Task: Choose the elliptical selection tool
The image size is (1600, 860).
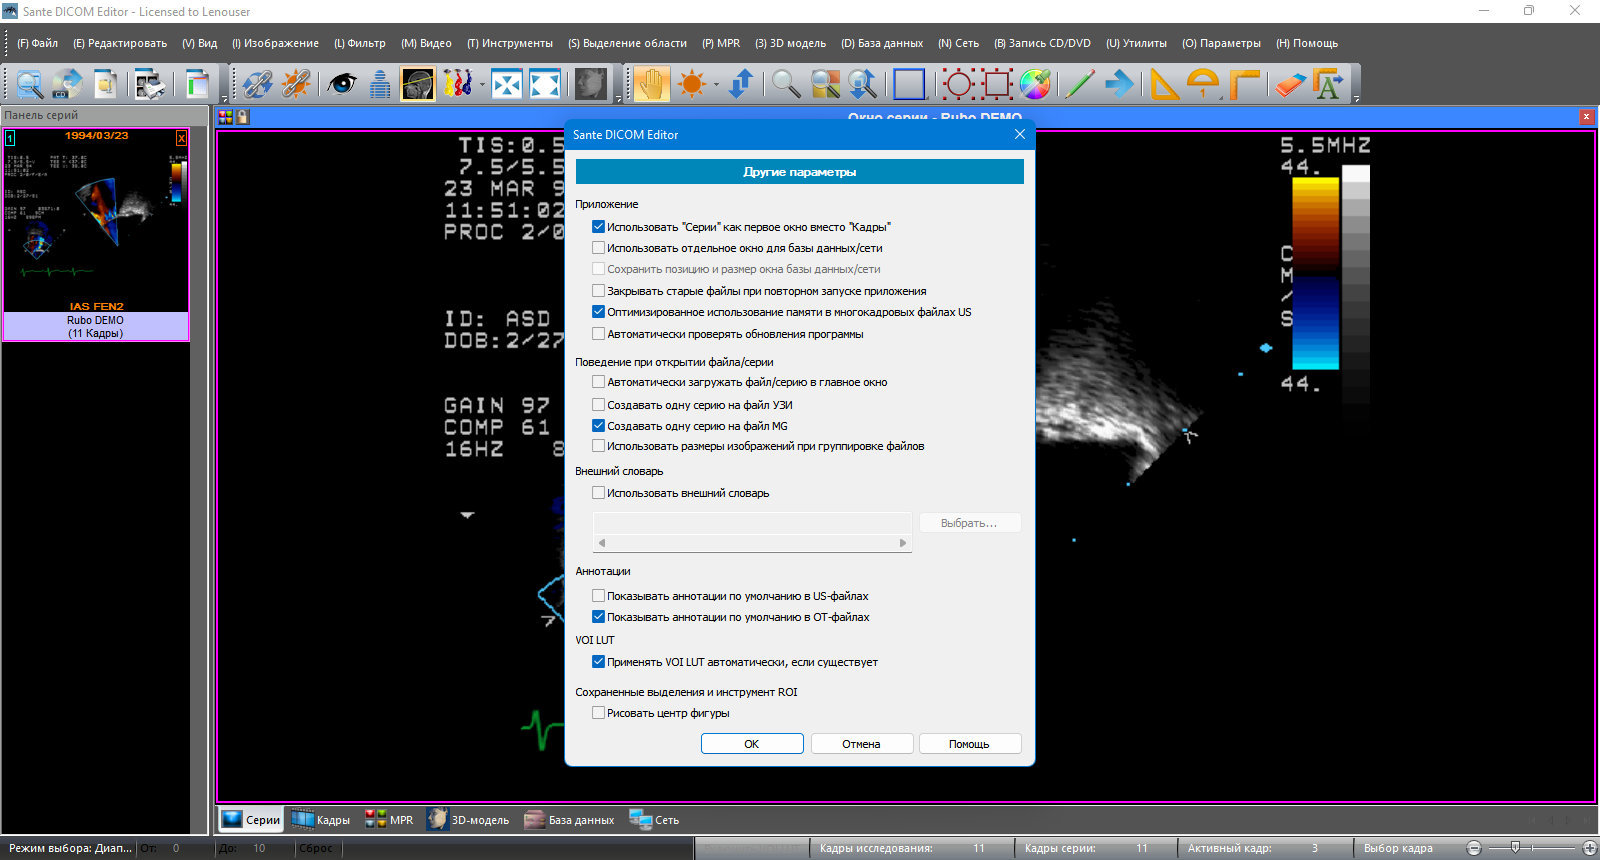Action: [958, 84]
